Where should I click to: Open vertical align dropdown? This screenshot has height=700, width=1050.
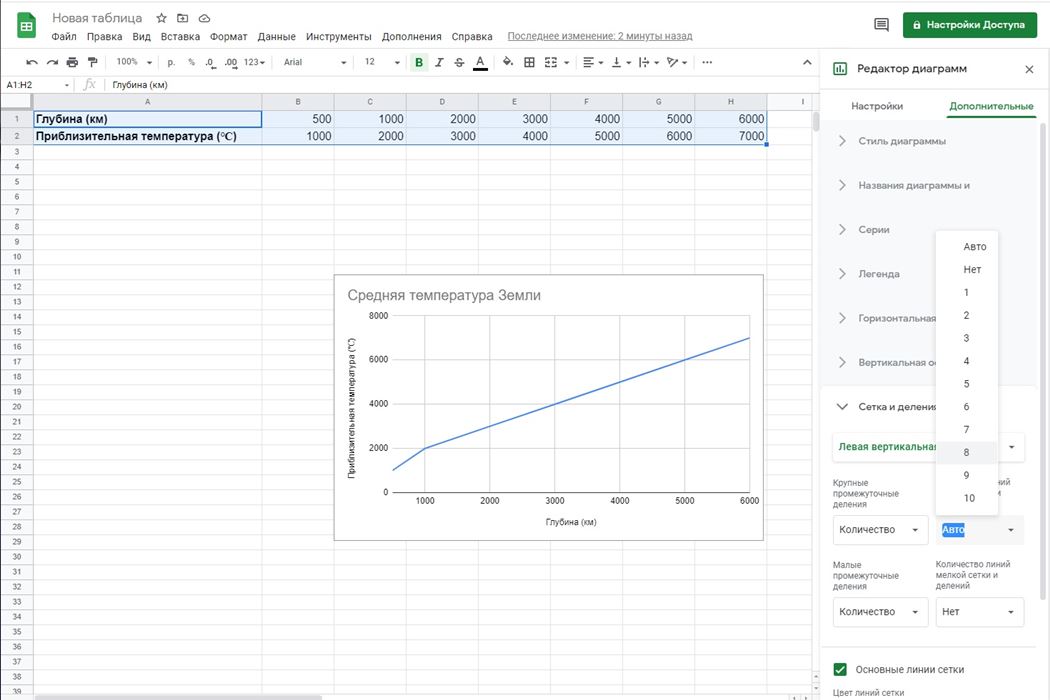pyautogui.click(x=621, y=62)
